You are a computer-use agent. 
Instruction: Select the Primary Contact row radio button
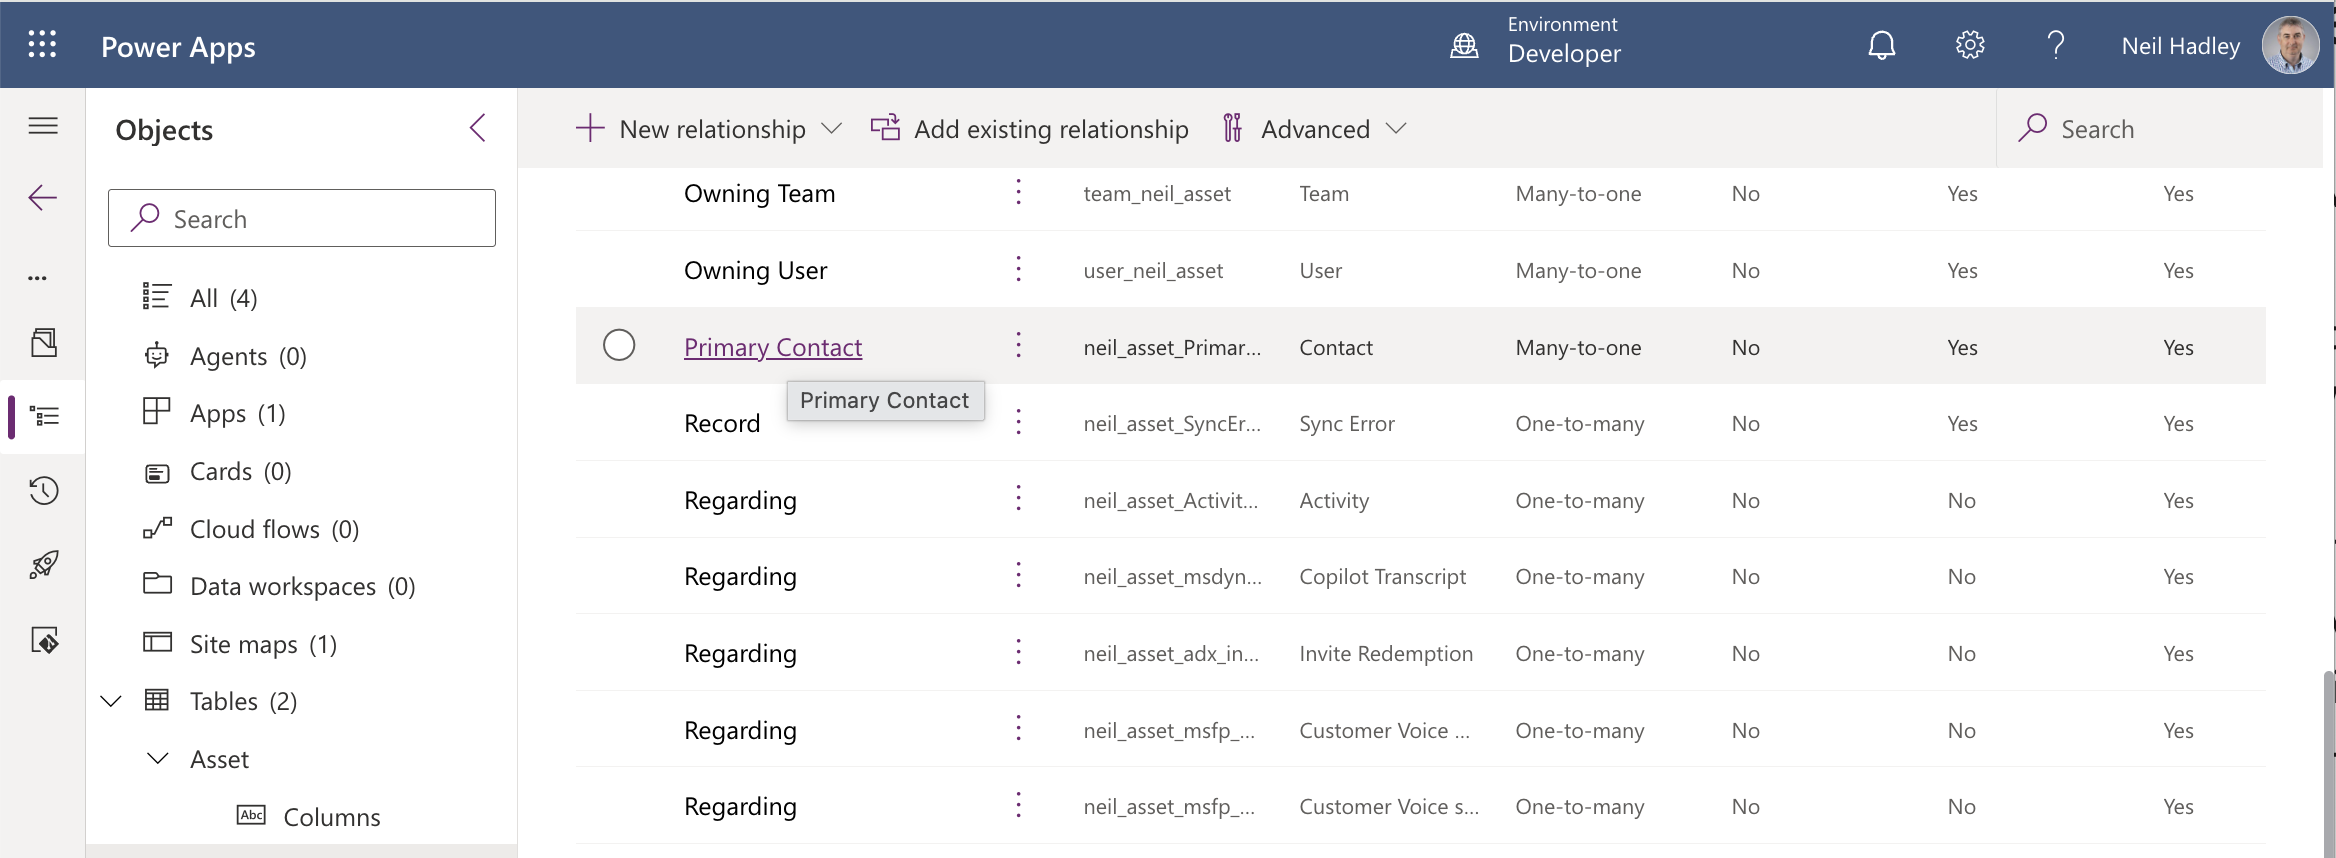point(619,345)
